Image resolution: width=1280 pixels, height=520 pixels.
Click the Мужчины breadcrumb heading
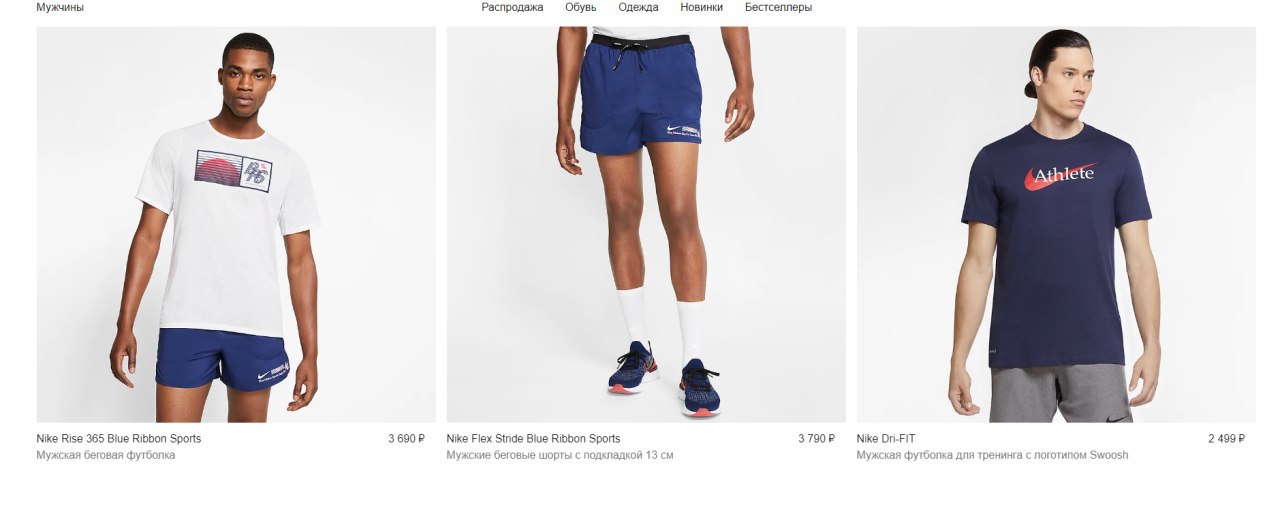click(x=60, y=7)
